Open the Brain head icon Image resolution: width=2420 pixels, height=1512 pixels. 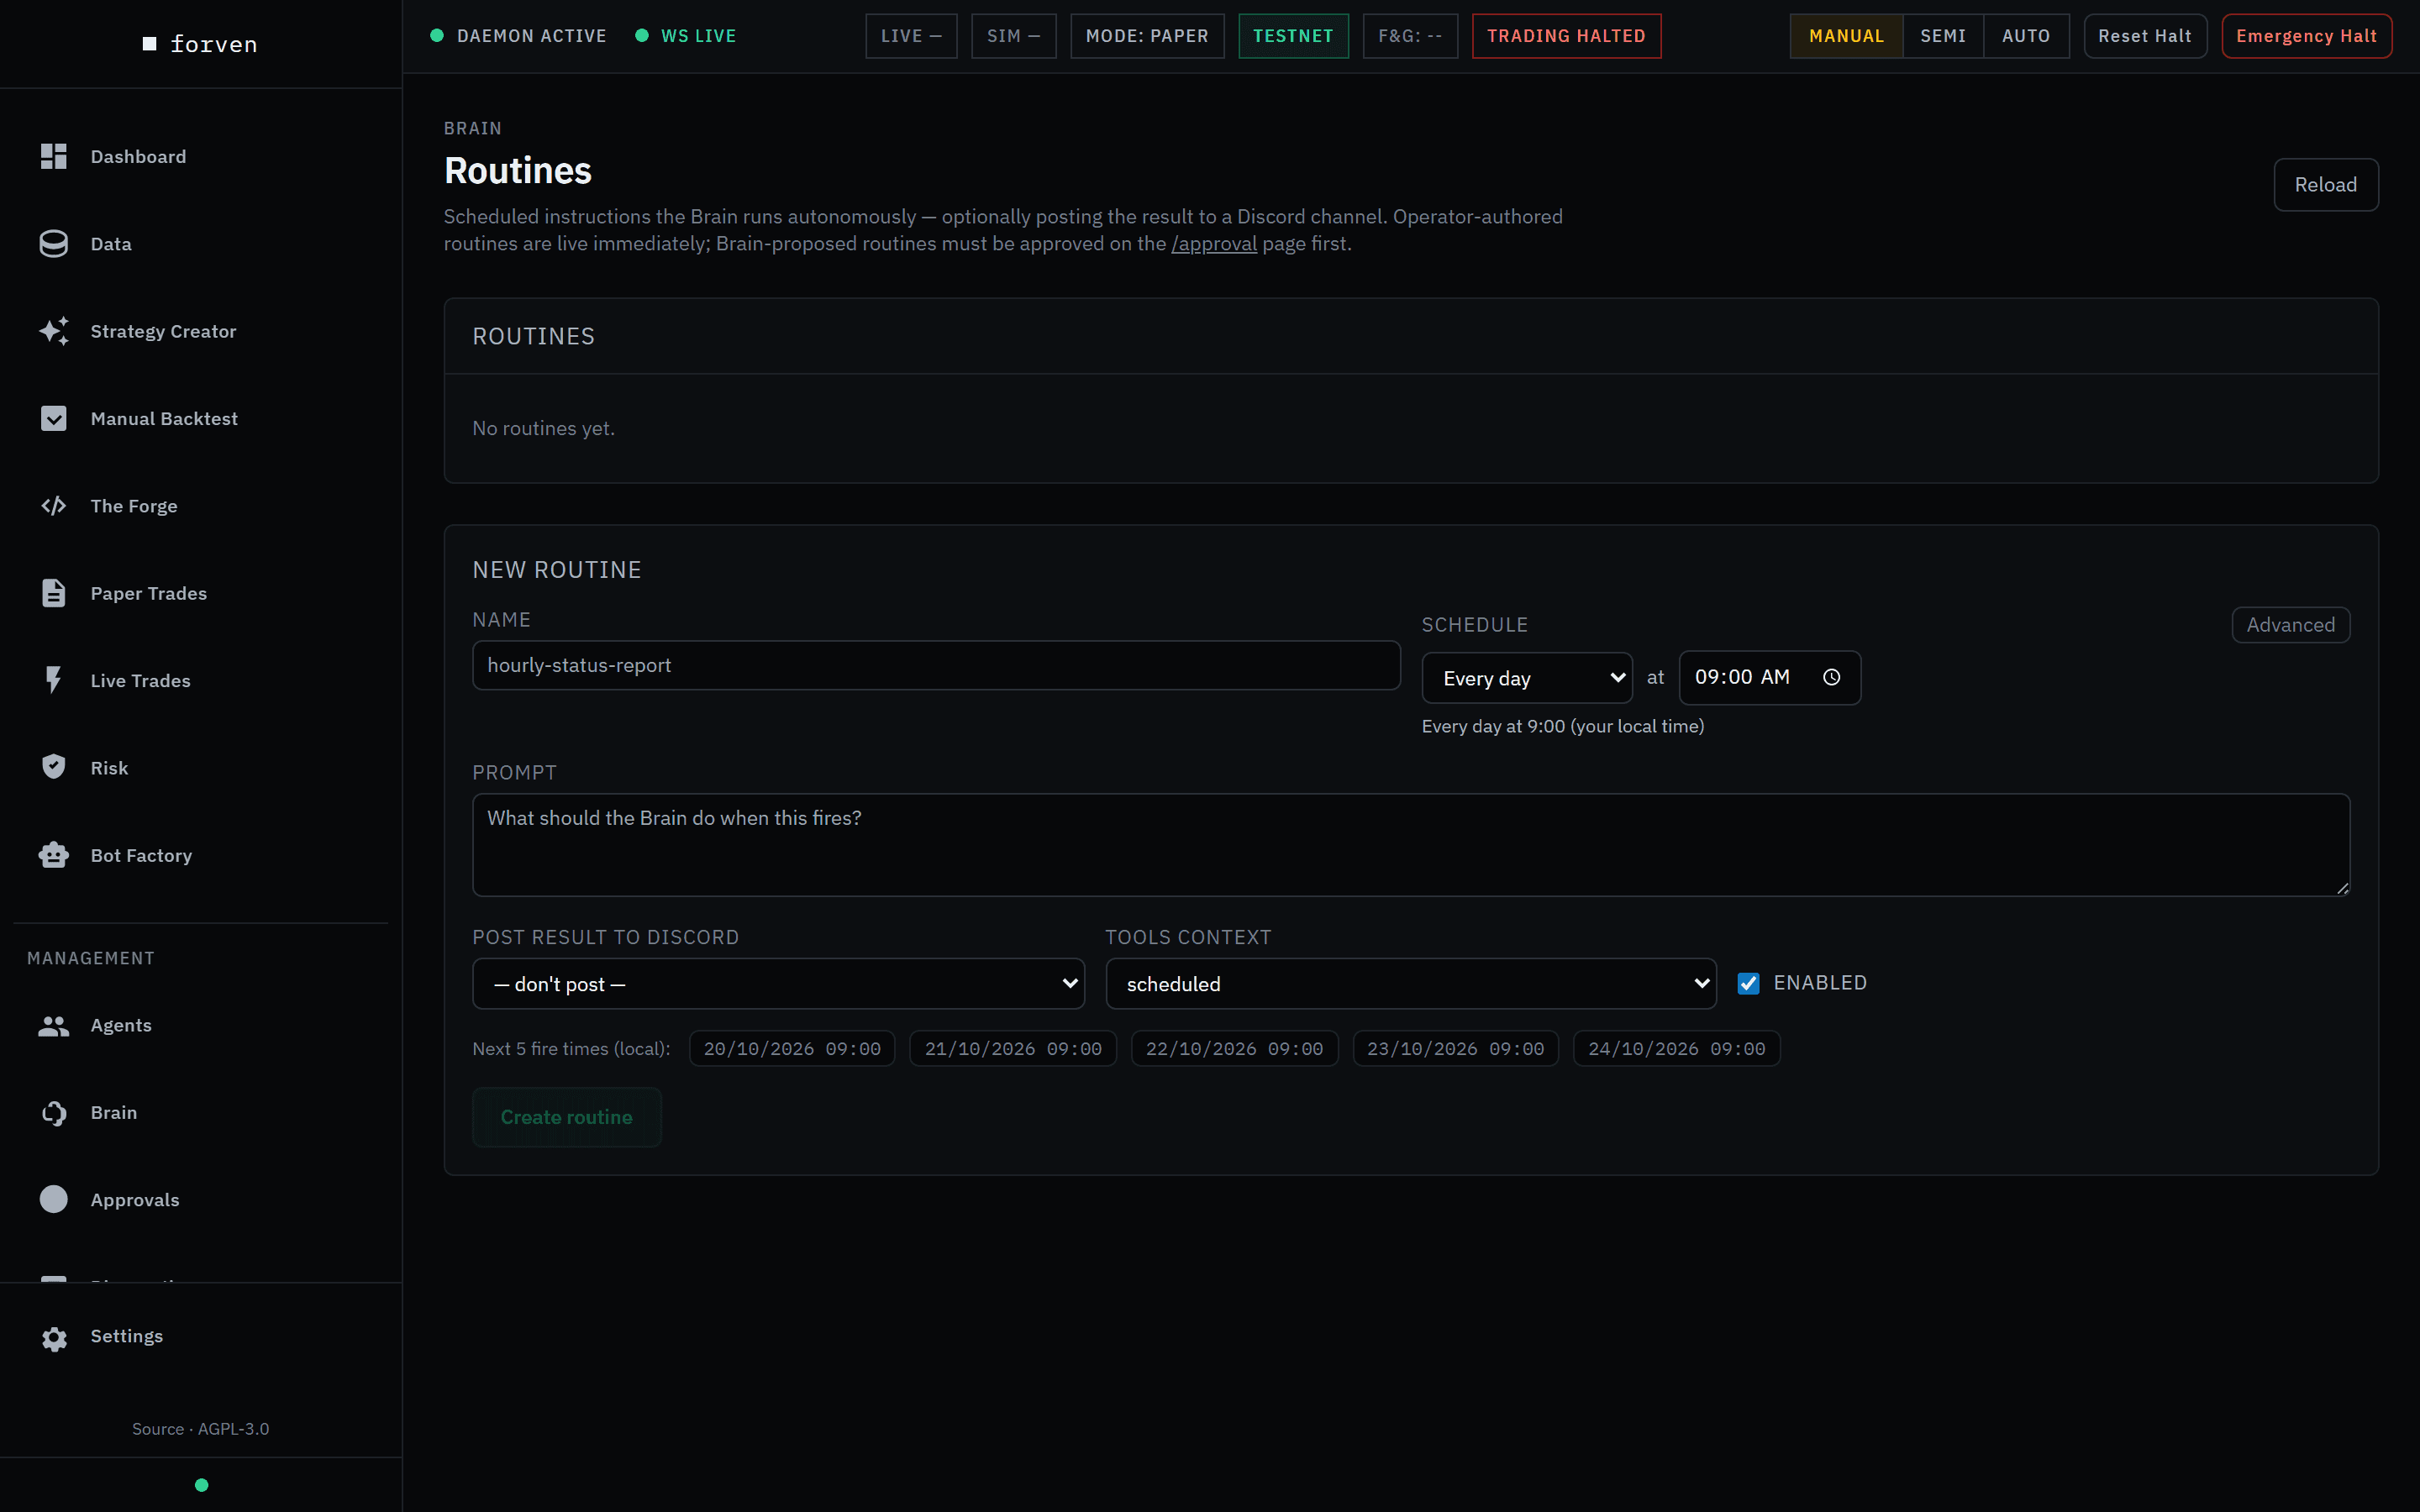54,1113
